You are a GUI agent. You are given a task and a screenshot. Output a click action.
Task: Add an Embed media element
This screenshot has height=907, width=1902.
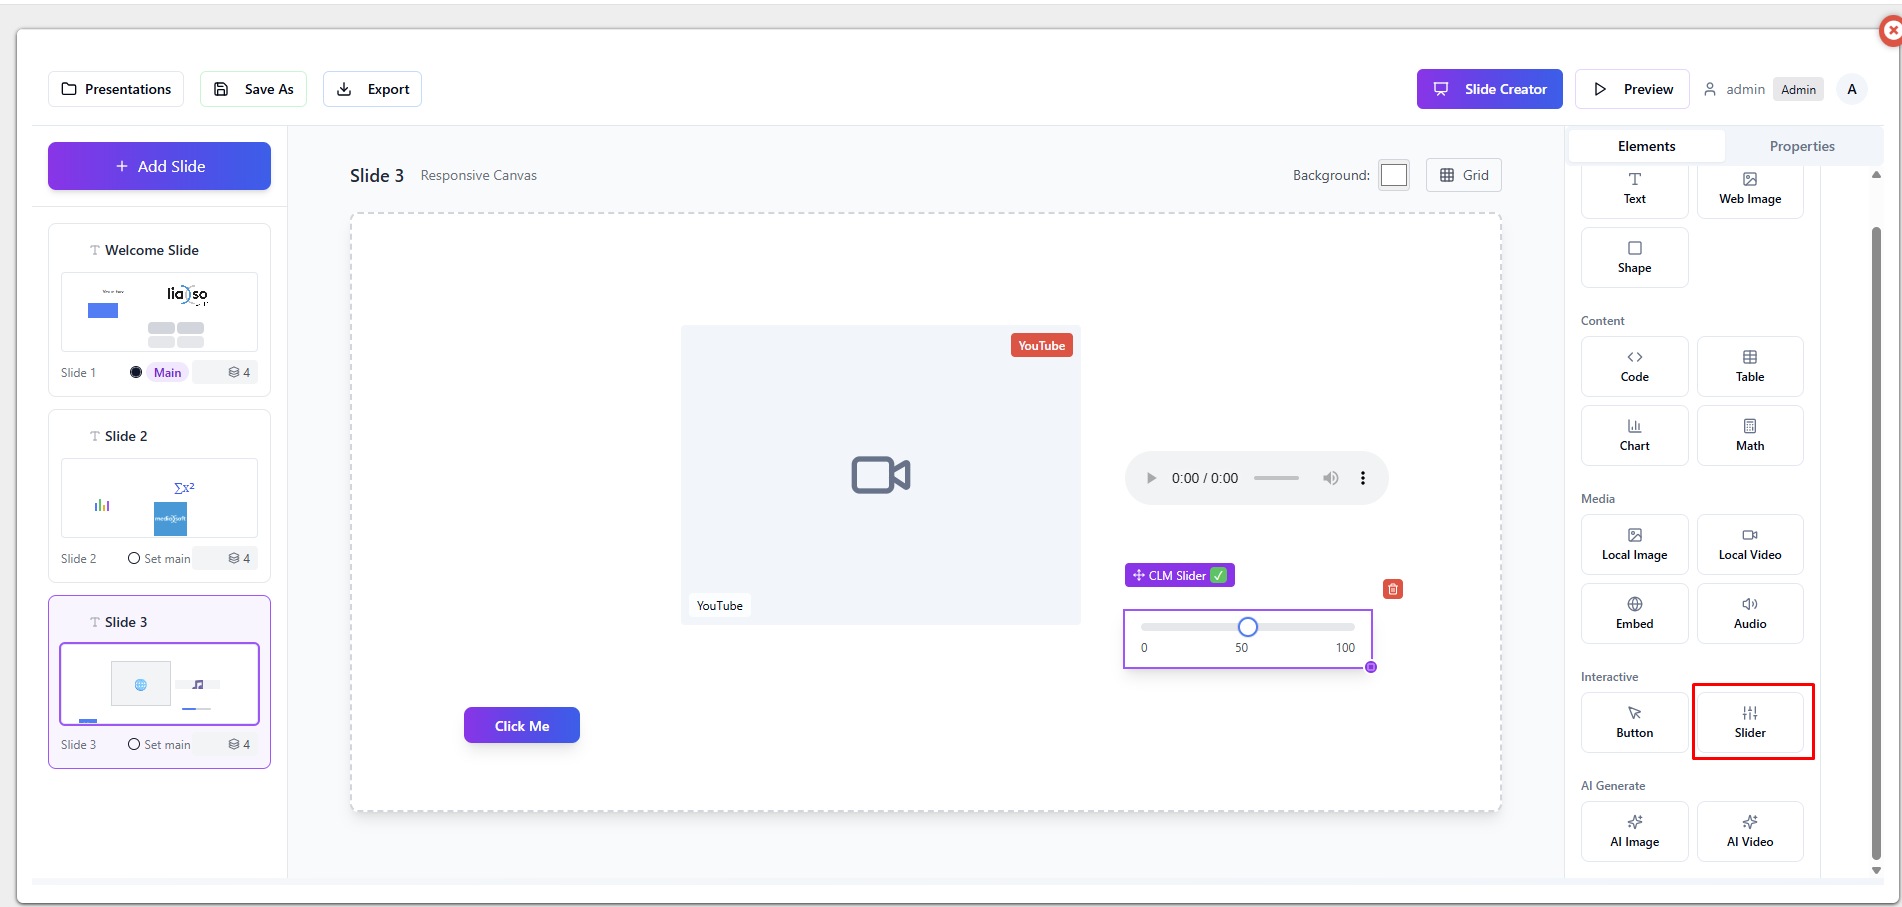click(x=1634, y=613)
